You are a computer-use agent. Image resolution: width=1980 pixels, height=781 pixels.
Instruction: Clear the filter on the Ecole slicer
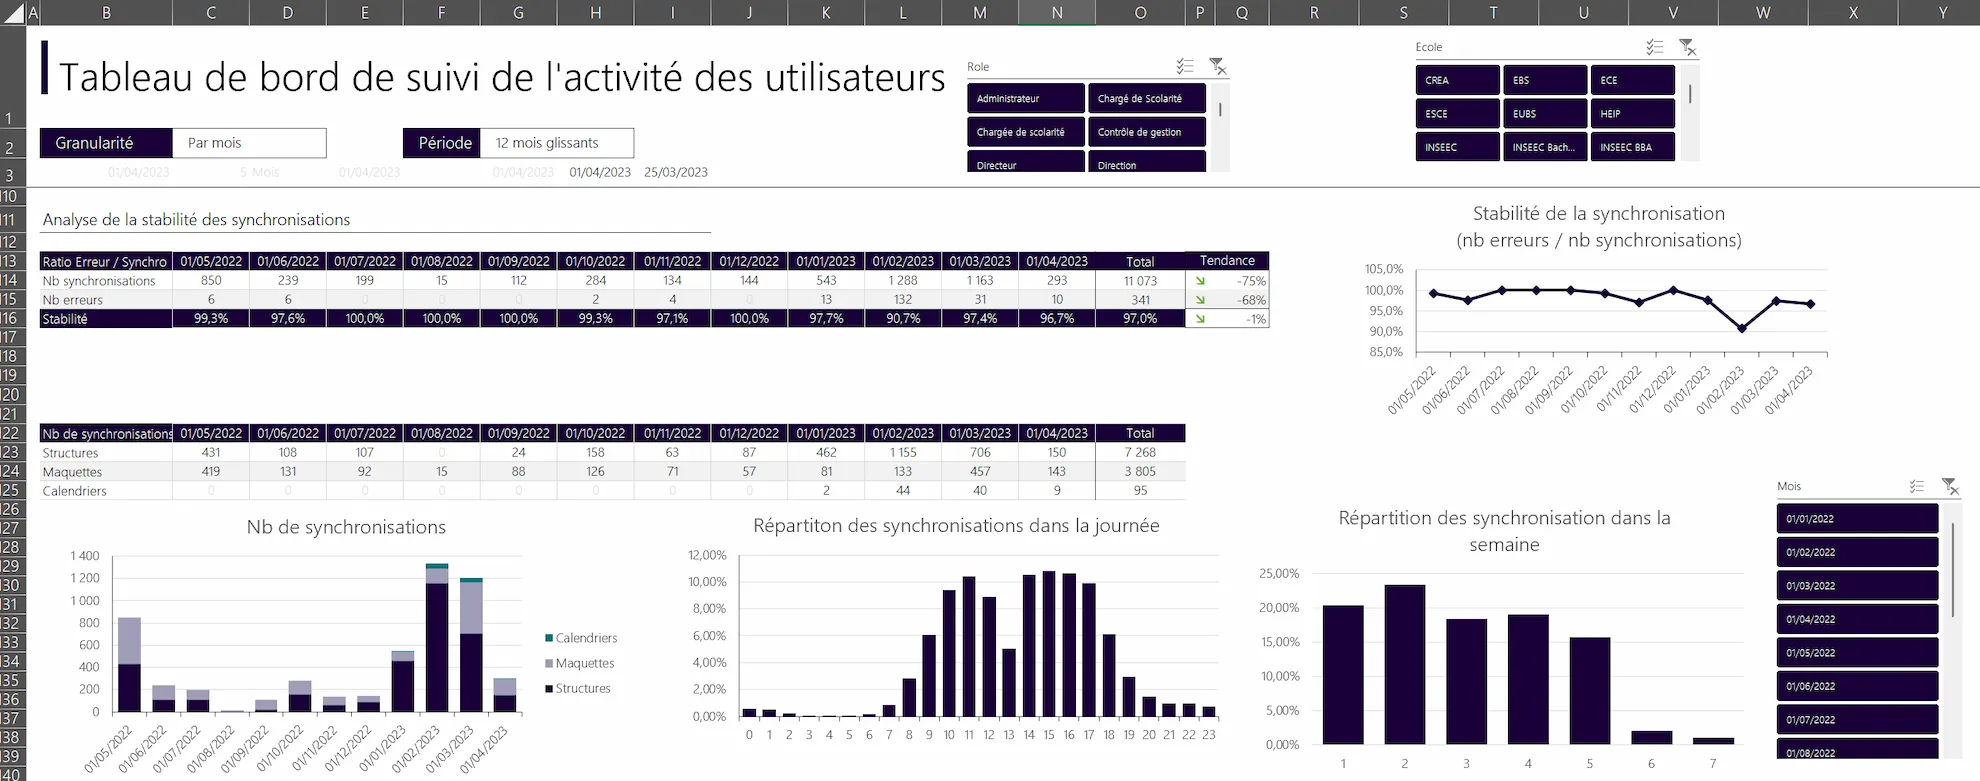[x=1687, y=47]
